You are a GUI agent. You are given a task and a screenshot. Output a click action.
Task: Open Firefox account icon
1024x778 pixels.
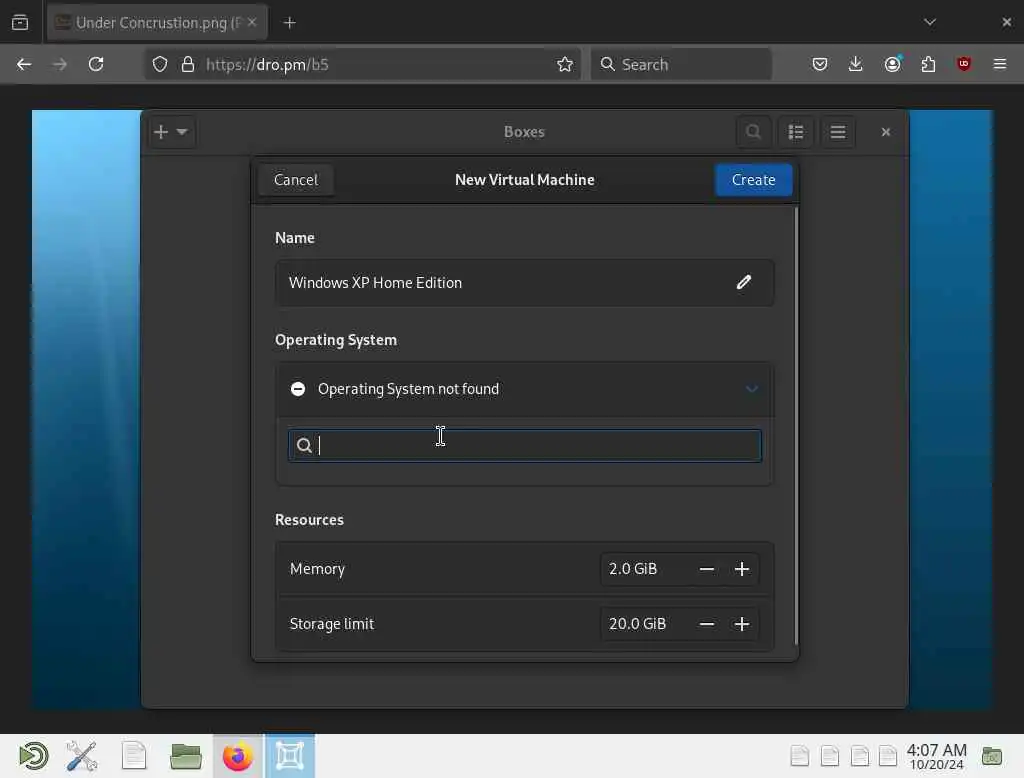pyautogui.click(x=893, y=64)
